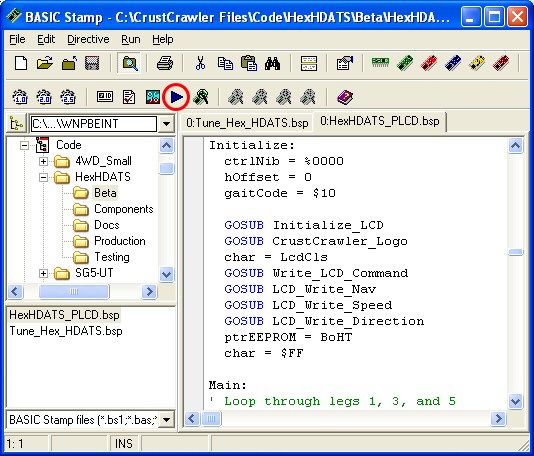Click the split-window layout toolbar icon
Image resolution: width=534 pixels, height=456 pixels.
point(309,63)
